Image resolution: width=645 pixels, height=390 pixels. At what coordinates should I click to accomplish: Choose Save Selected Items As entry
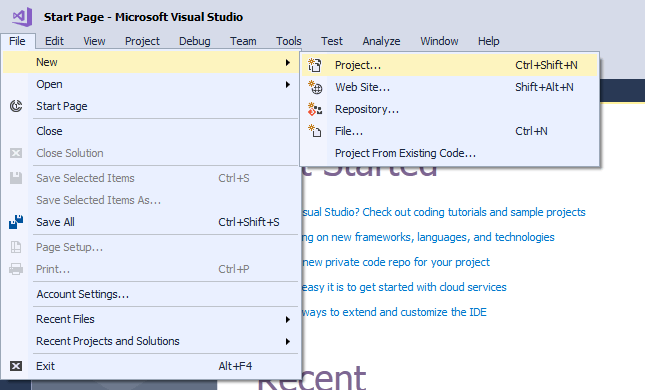151,200
